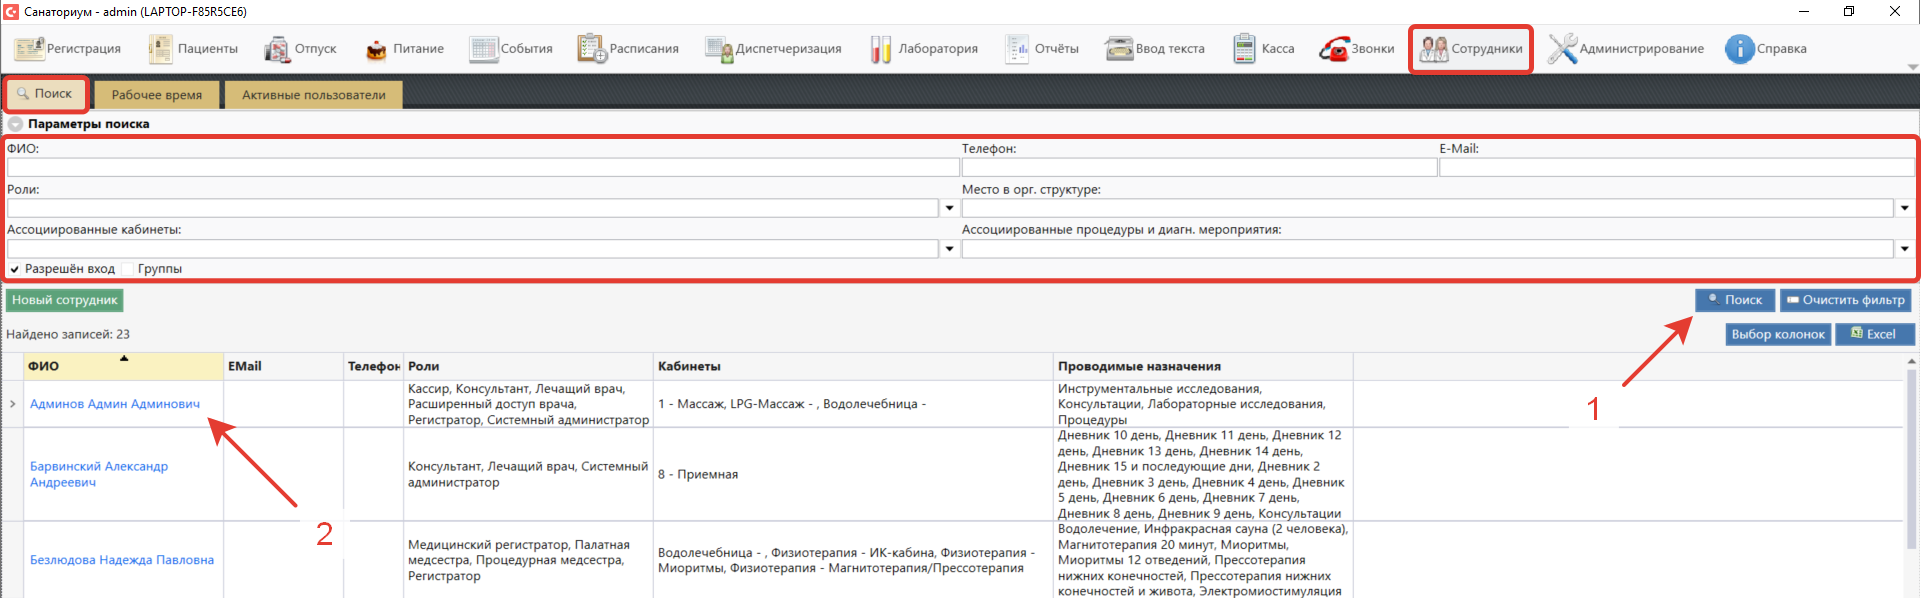The width and height of the screenshot is (1921, 598).
Task: Expand the Ассоциированные кабинеты dropdown
Action: tap(949, 249)
